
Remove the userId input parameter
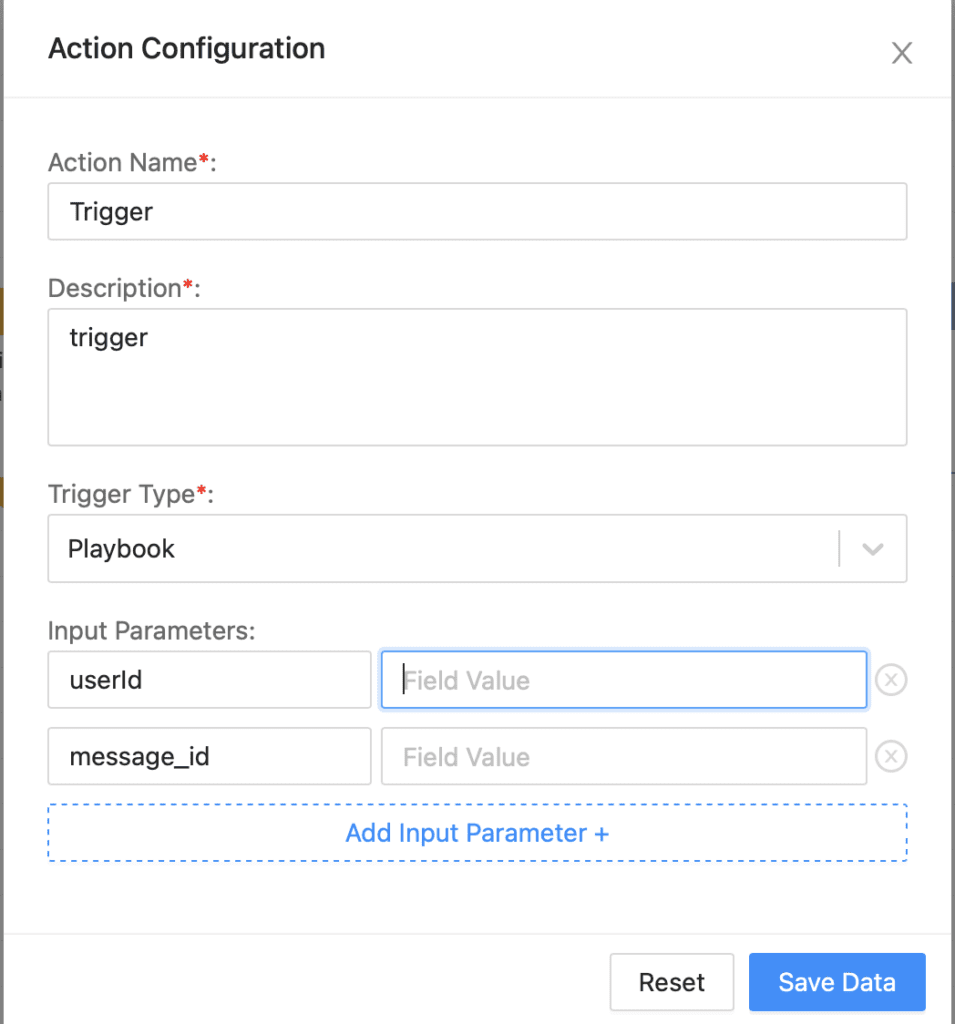(890, 680)
